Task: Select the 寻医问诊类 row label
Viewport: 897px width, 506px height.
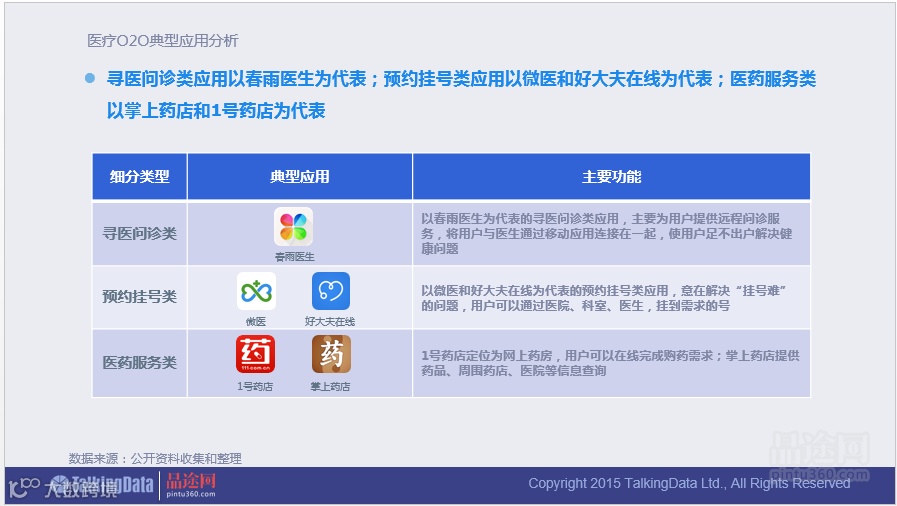Action: [x=140, y=234]
